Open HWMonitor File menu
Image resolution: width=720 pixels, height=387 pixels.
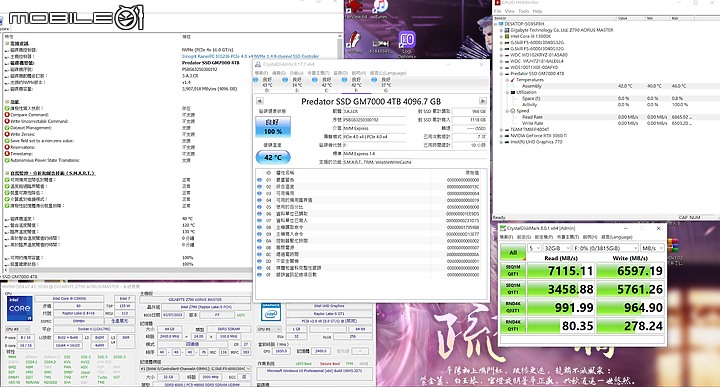497,11
